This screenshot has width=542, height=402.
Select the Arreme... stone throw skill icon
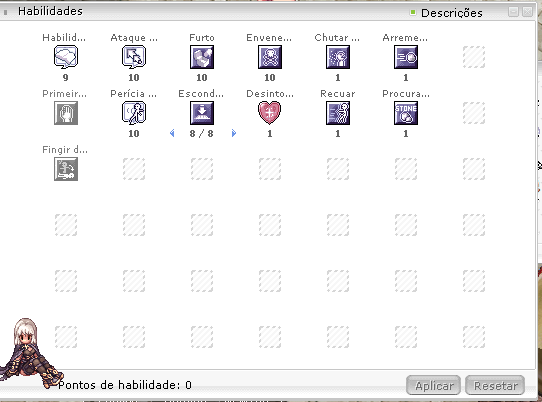tap(406, 57)
